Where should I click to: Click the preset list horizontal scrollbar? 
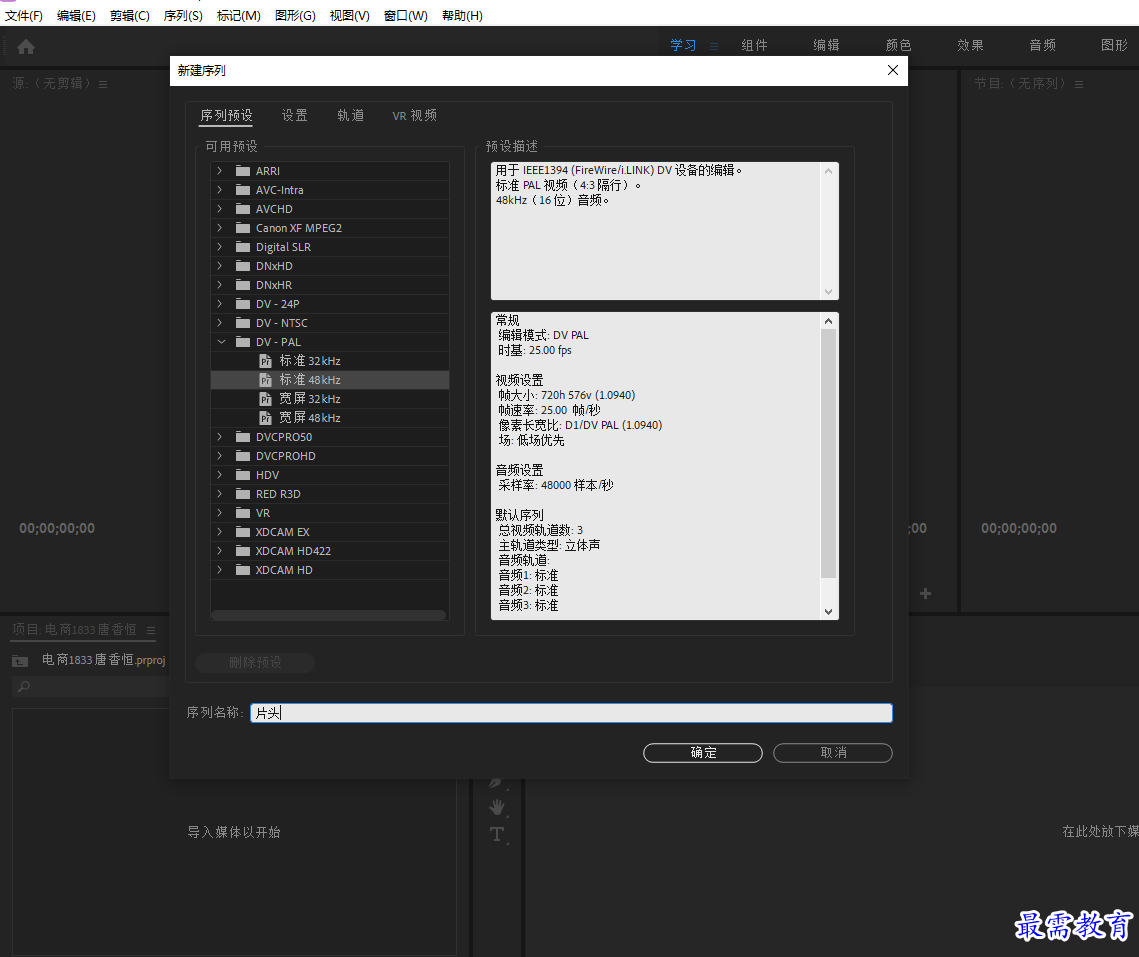click(x=328, y=615)
